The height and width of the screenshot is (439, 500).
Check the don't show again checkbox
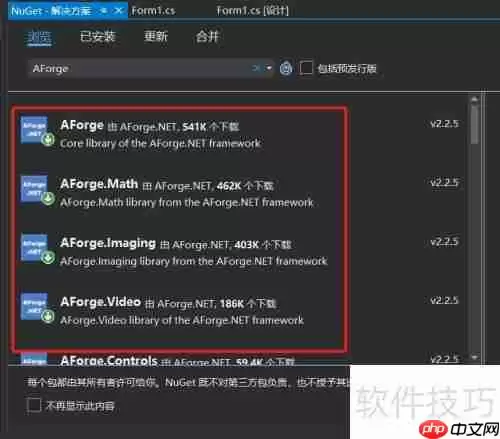click(34, 405)
